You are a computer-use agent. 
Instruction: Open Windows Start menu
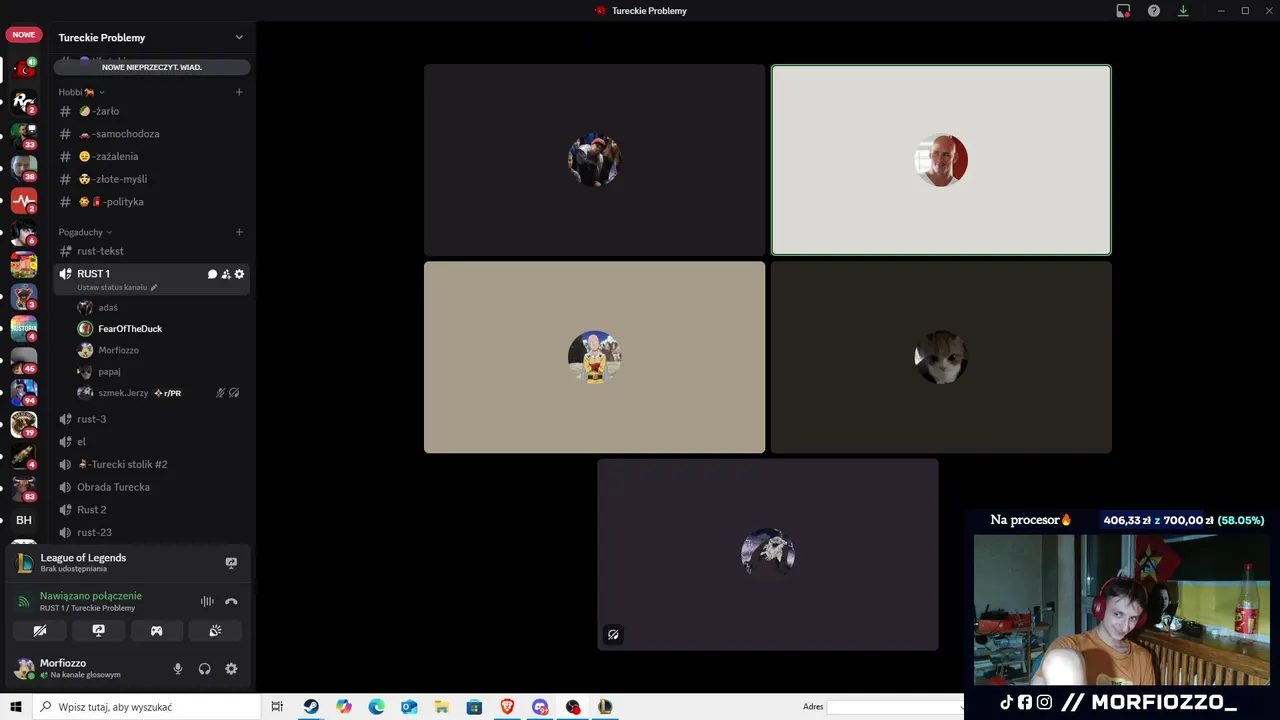(16, 707)
